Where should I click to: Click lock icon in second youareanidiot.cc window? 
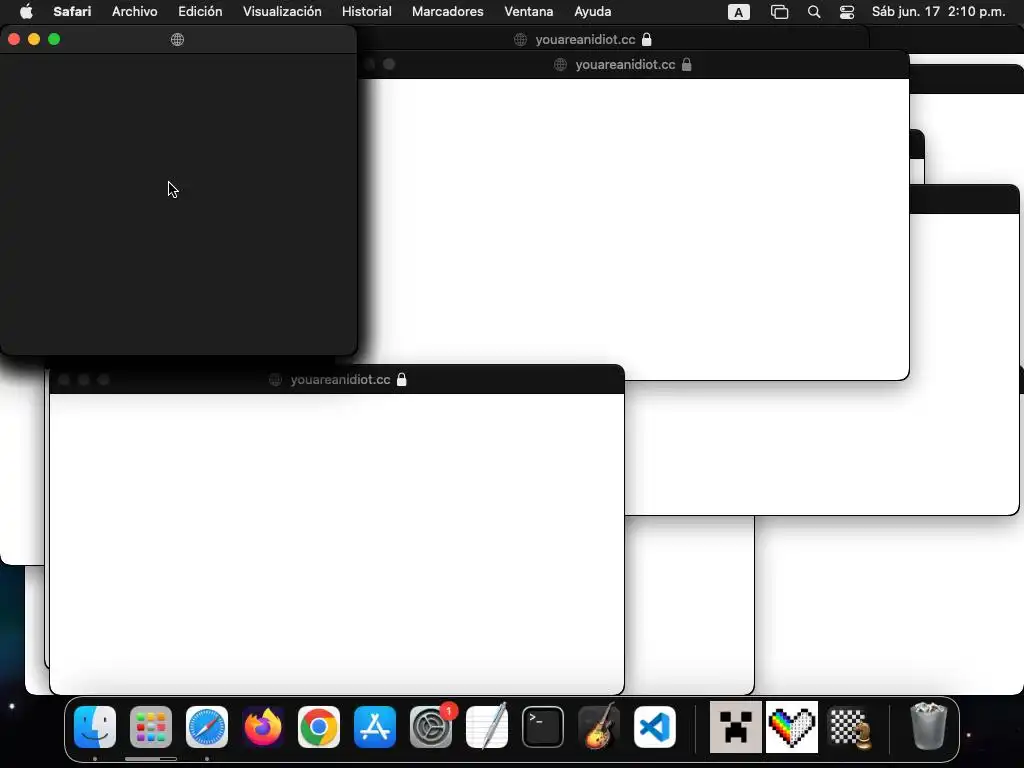tap(686, 65)
